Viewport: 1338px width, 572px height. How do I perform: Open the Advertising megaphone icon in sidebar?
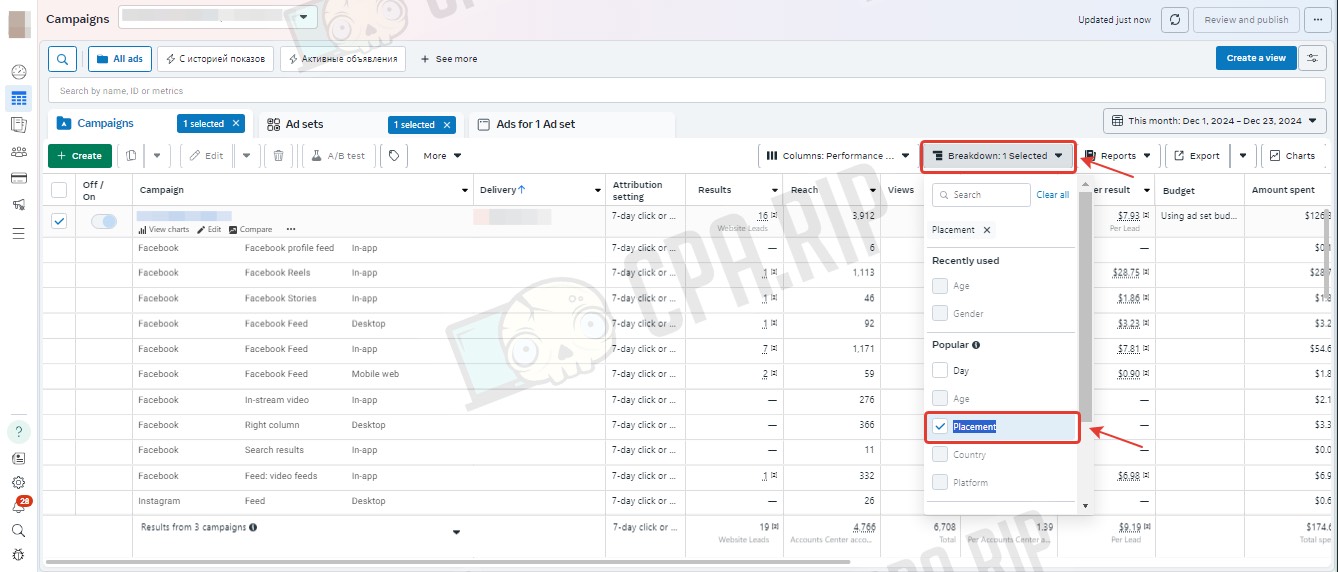[18, 205]
